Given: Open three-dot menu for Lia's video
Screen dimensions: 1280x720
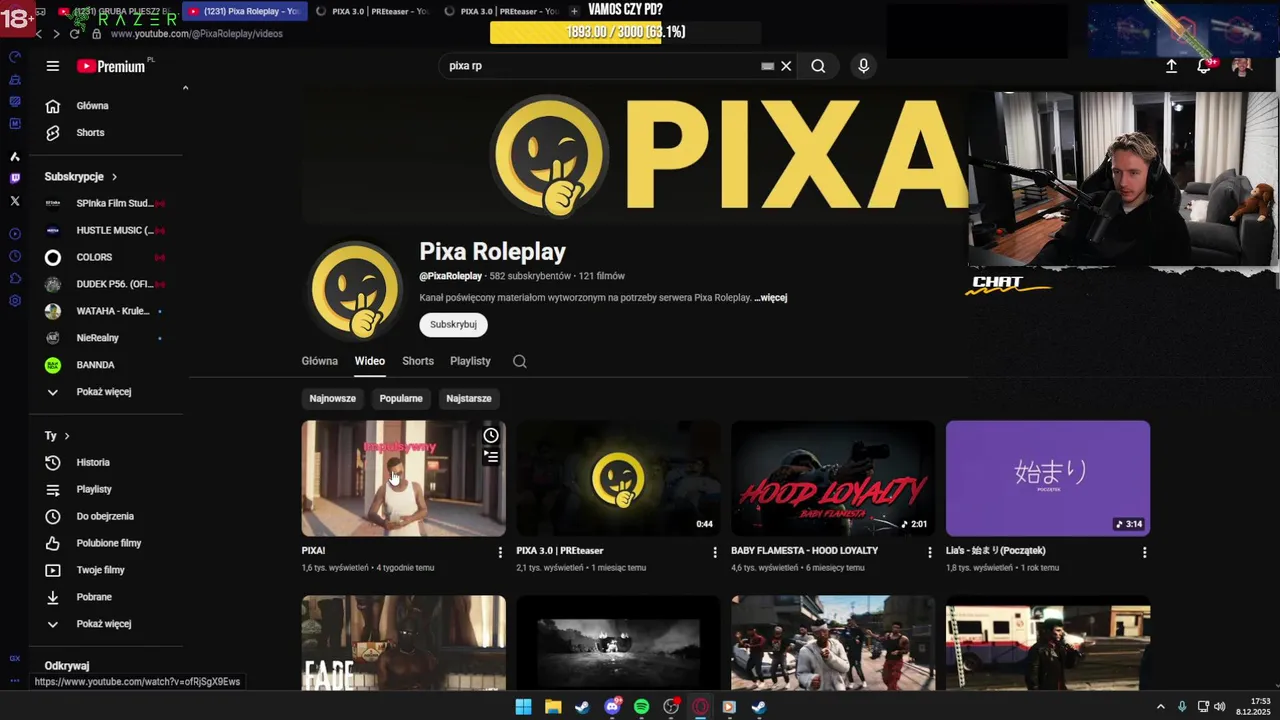Looking at the screenshot, I should click(x=1144, y=552).
